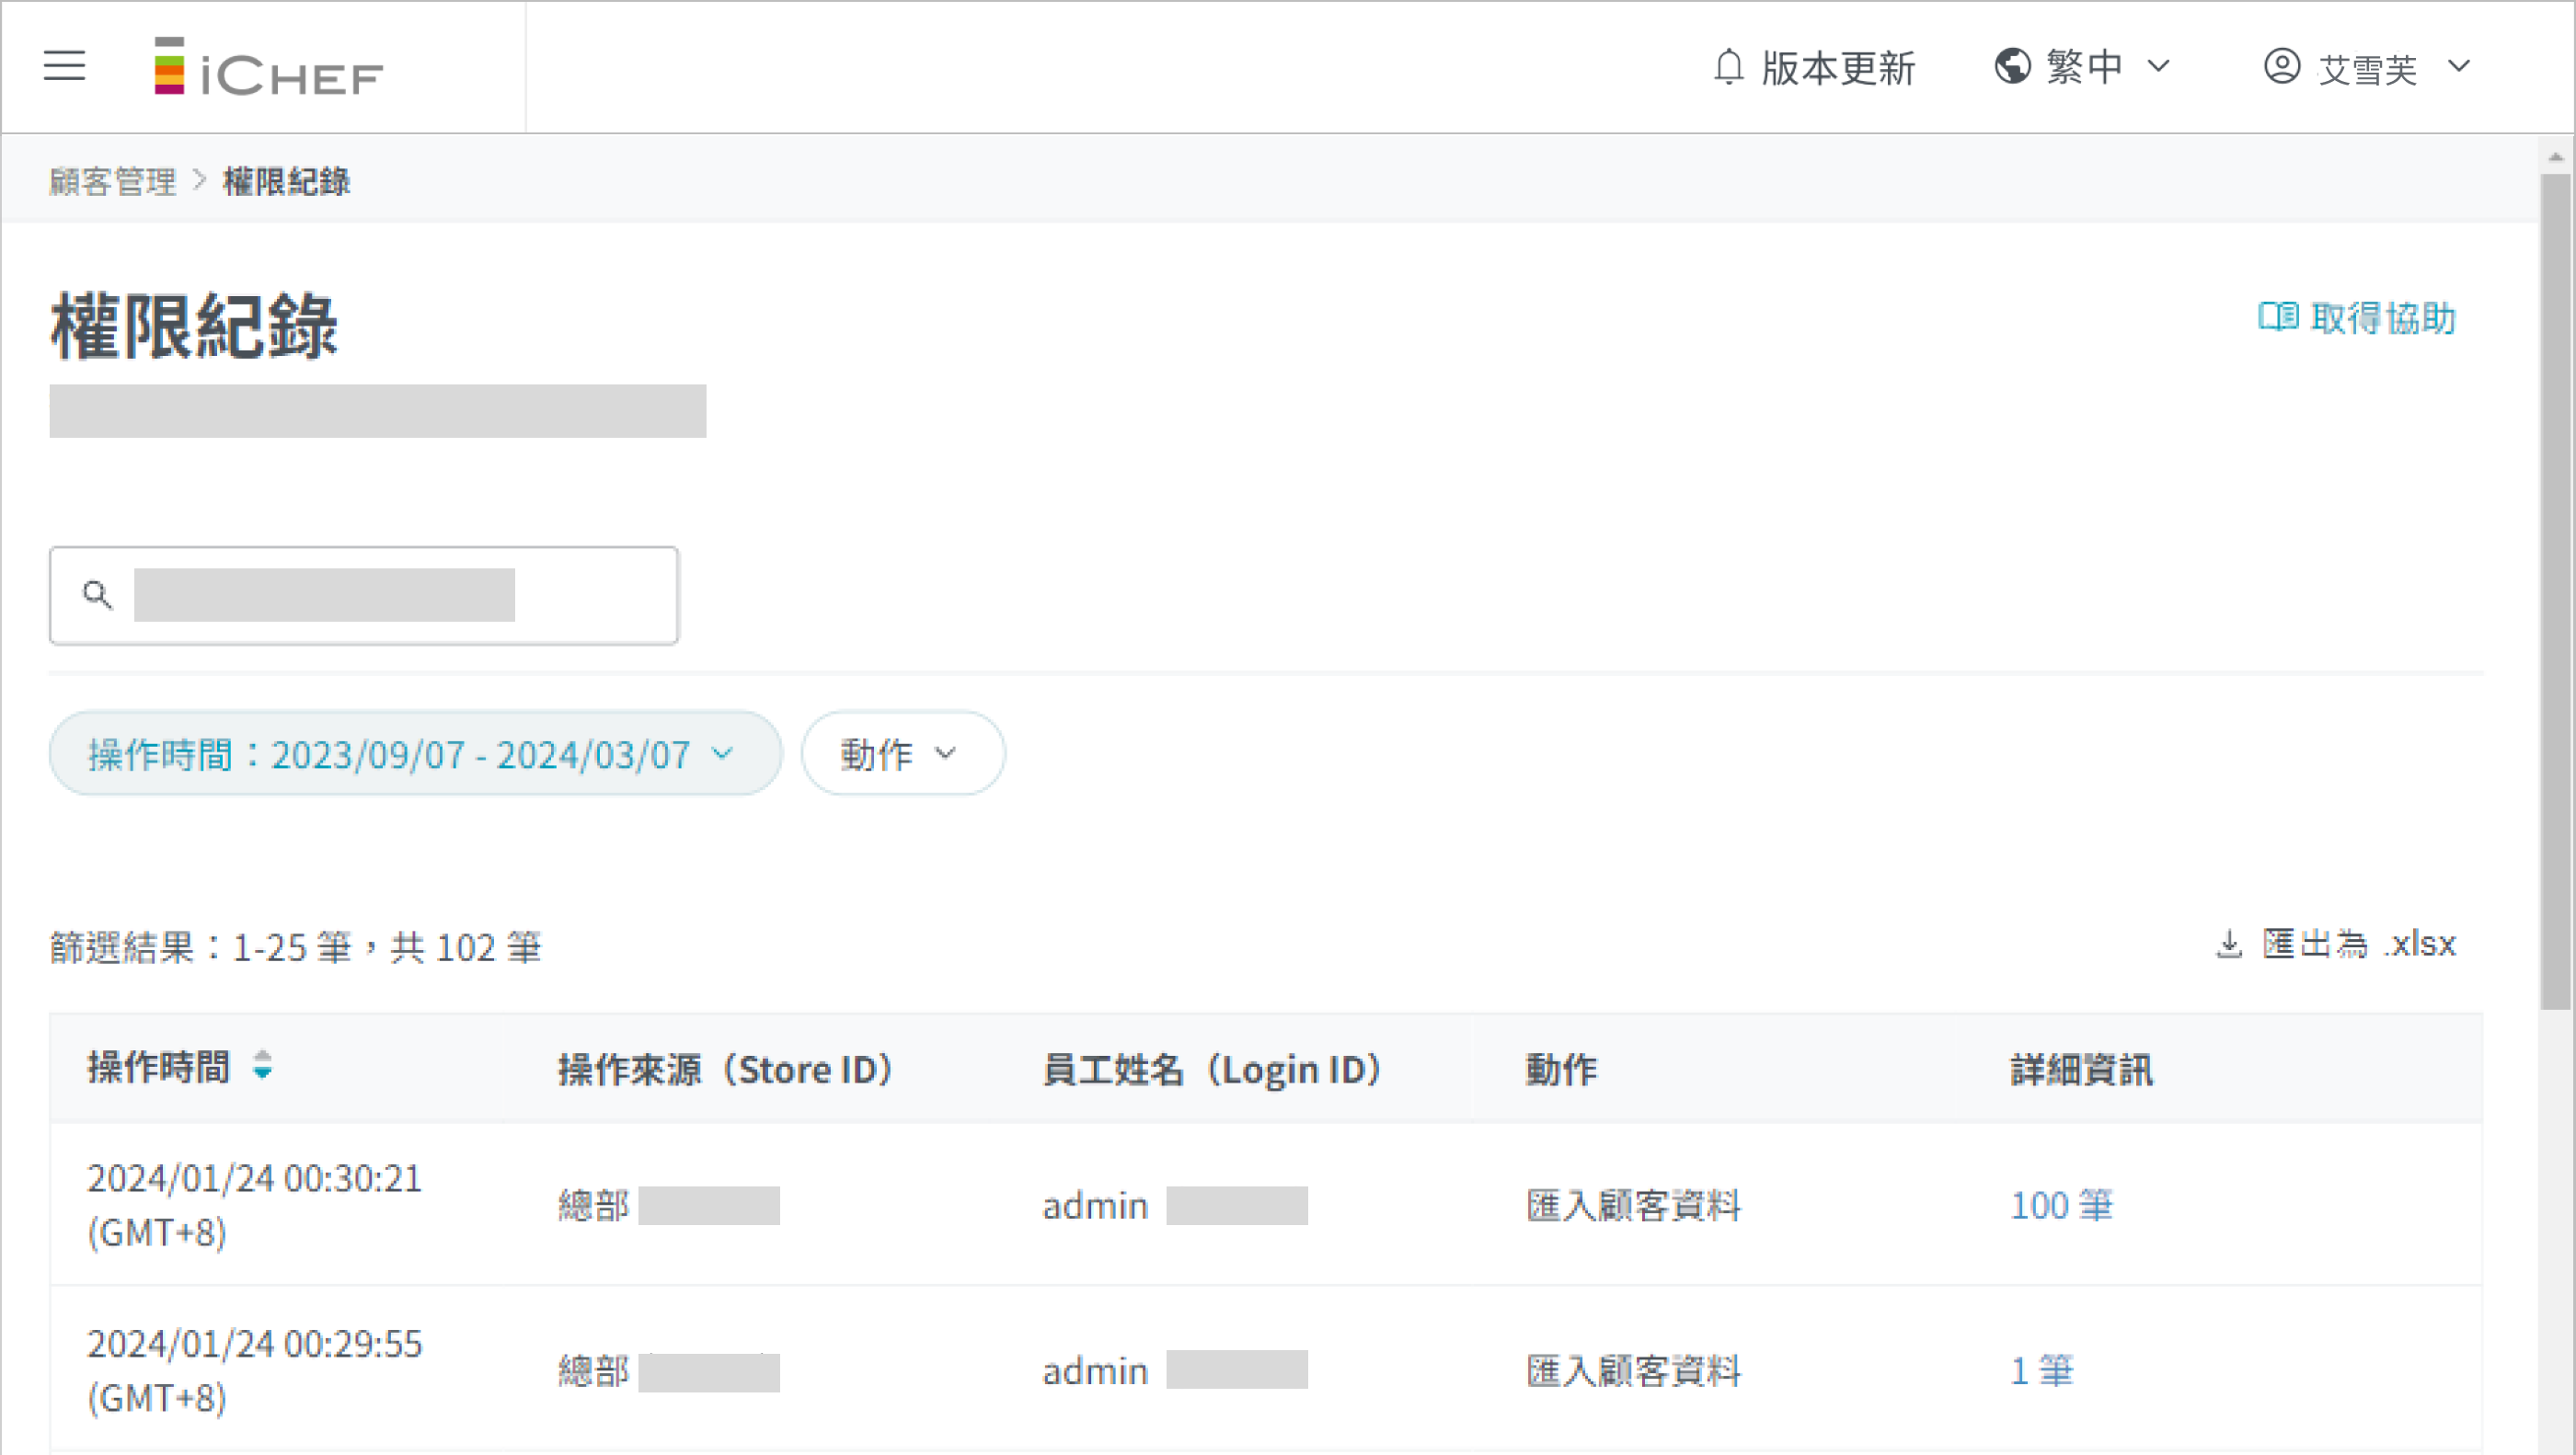
Task: Click the help book icon
Action: click(x=2278, y=317)
